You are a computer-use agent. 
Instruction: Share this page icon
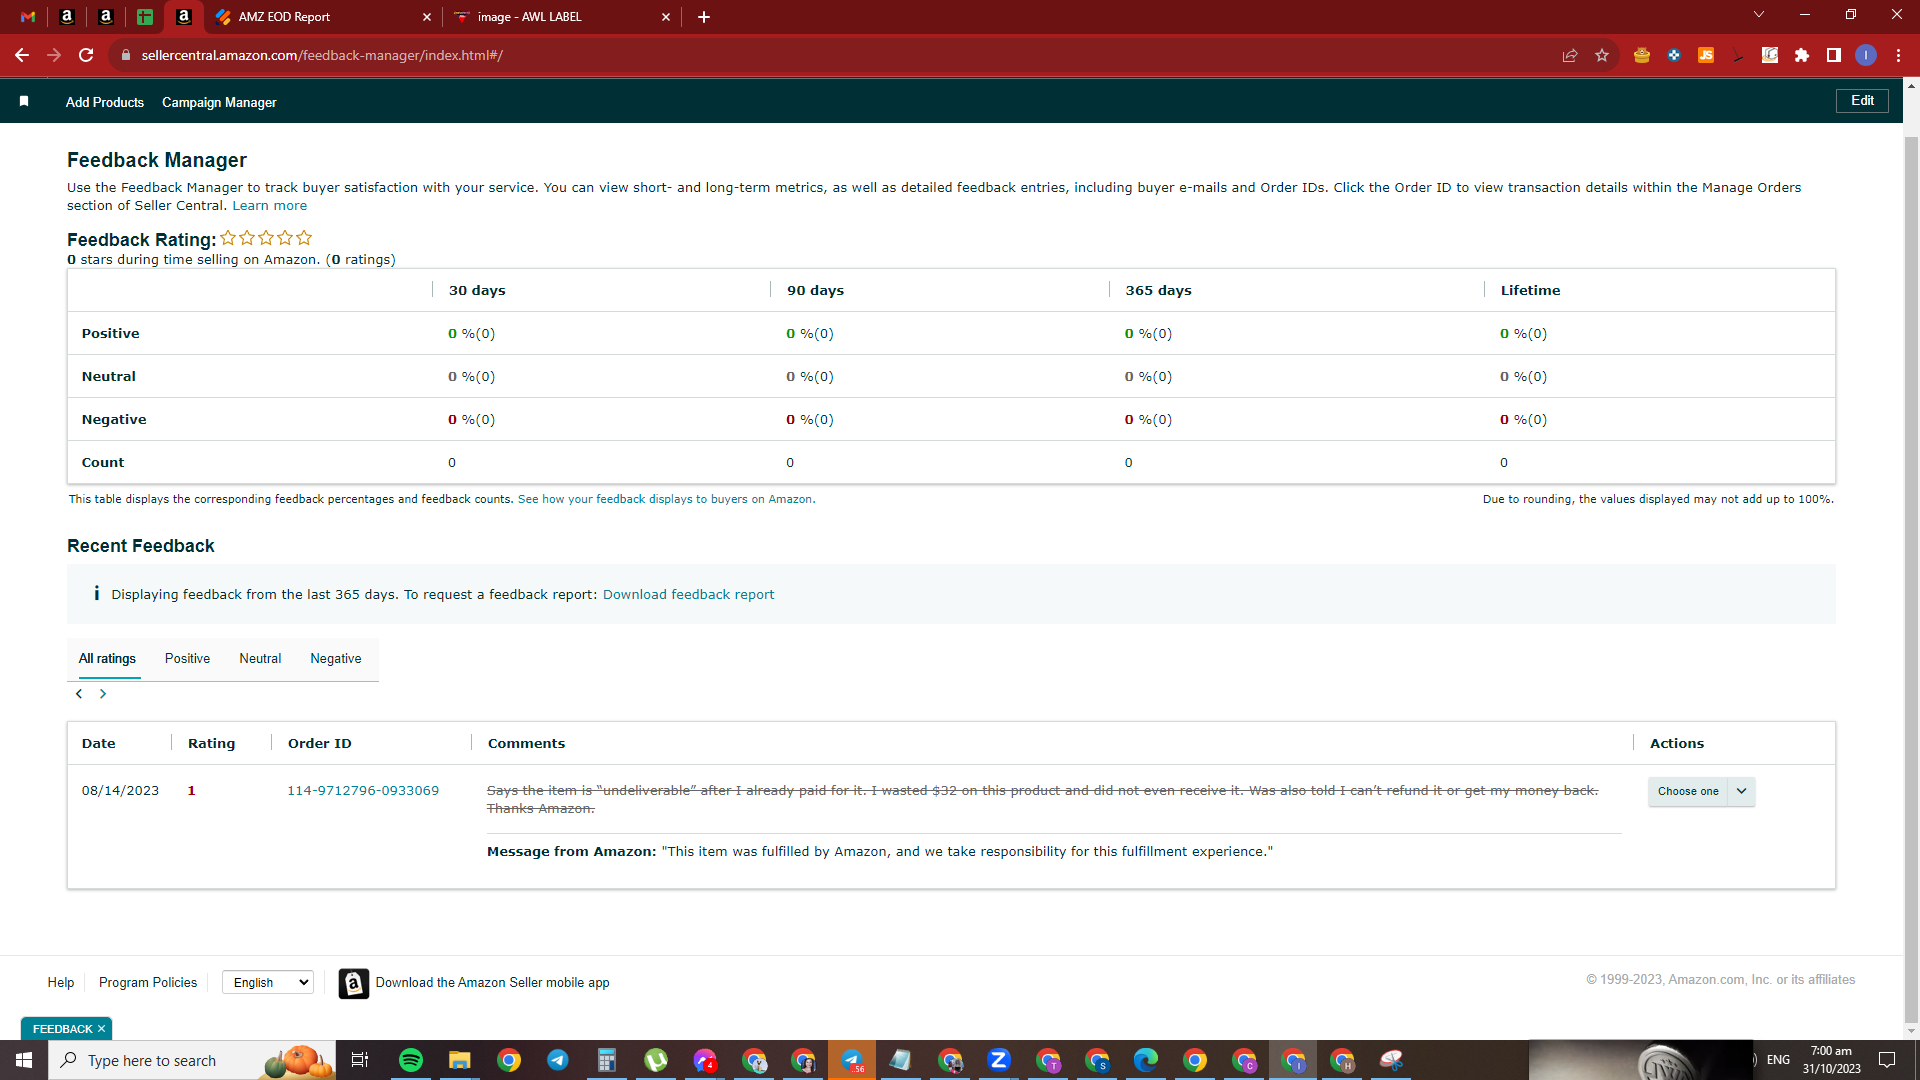pos(1570,56)
